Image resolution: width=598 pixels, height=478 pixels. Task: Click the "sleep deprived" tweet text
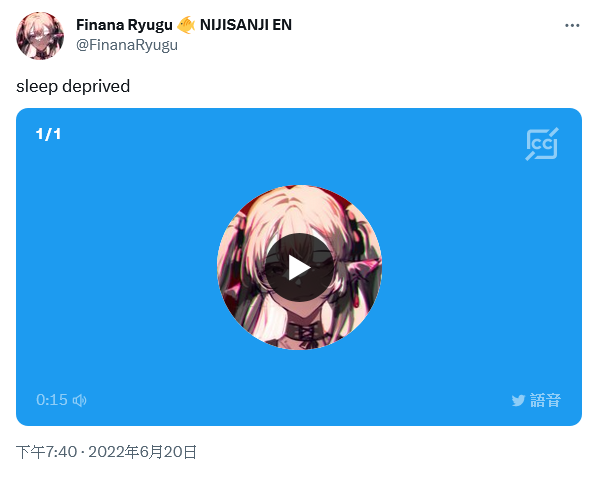pos(73,86)
